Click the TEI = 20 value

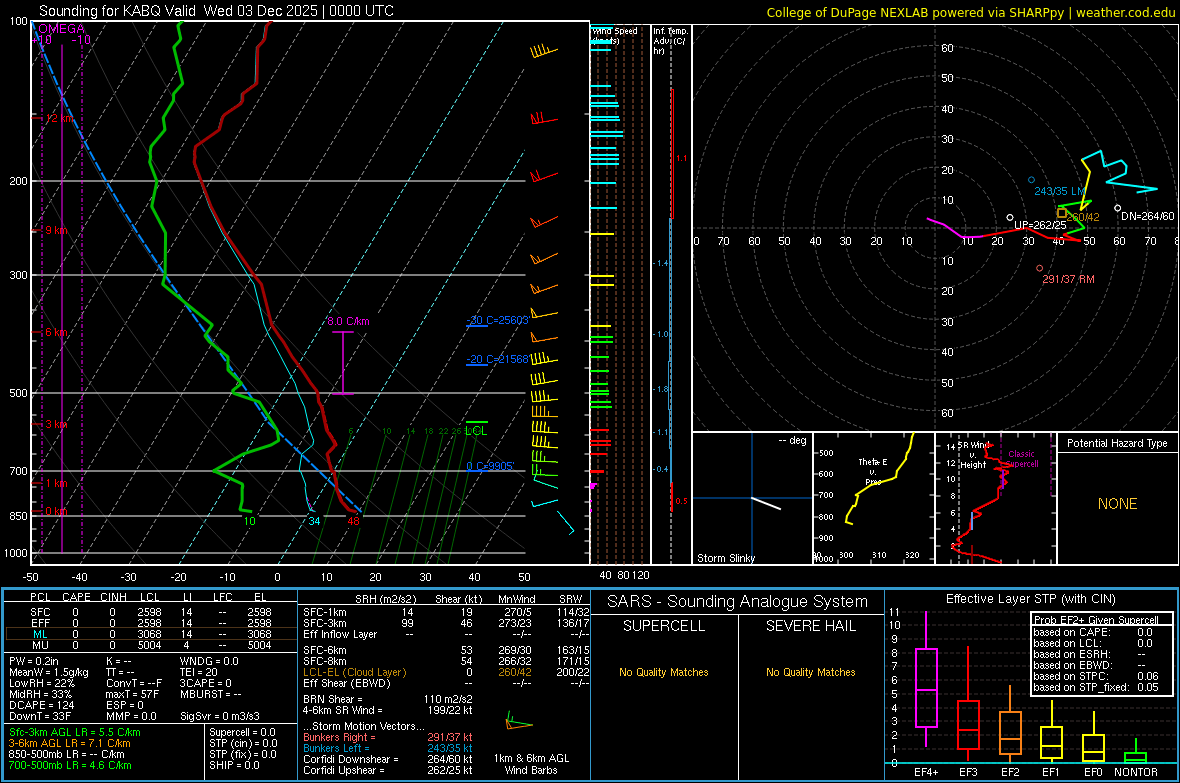click(199, 672)
